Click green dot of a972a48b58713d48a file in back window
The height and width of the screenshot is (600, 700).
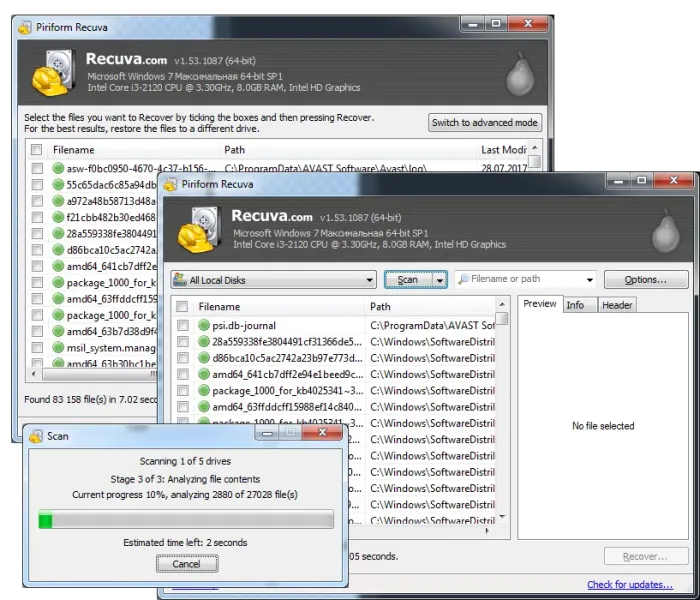click(58, 201)
